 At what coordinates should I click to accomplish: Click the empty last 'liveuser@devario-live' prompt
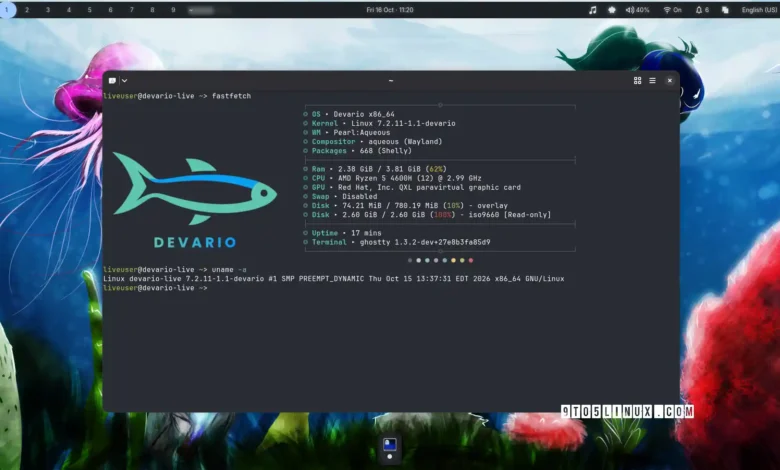click(155, 288)
